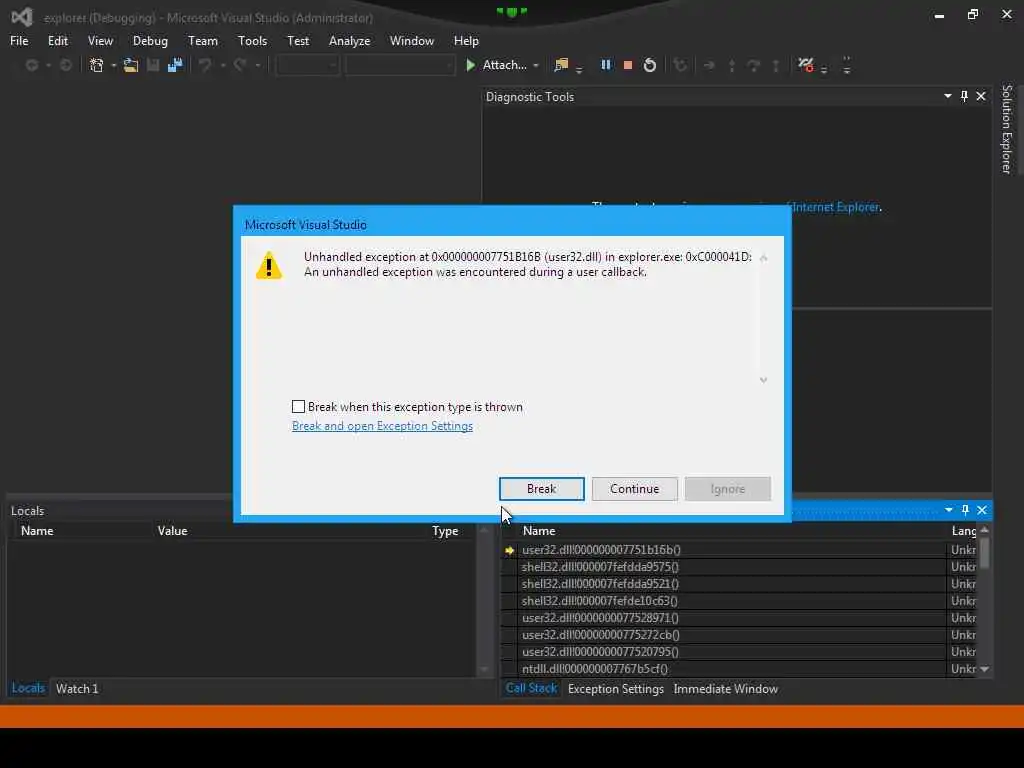
Task: Pin the Call Stack panel
Action: click(965, 510)
